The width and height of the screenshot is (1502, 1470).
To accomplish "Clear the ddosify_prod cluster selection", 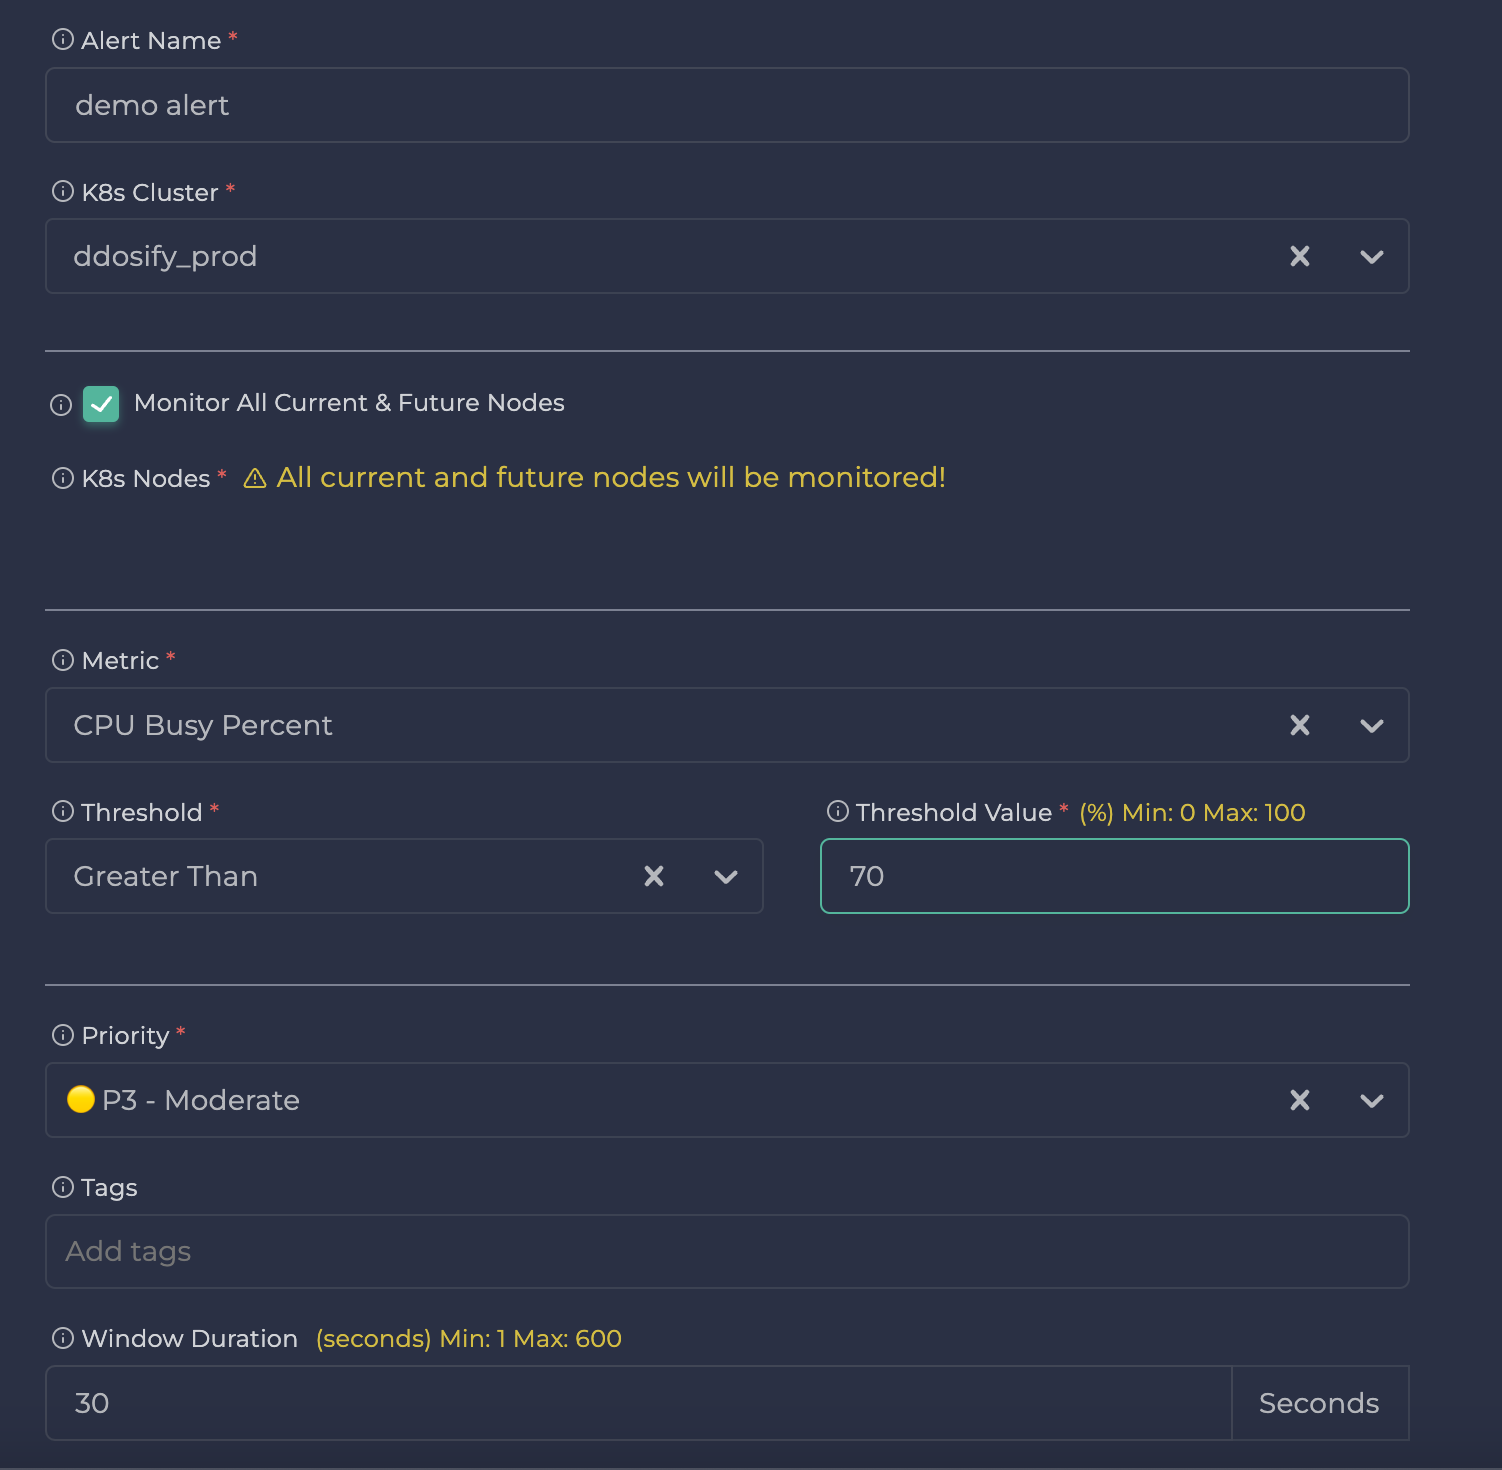I will point(1299,256).
